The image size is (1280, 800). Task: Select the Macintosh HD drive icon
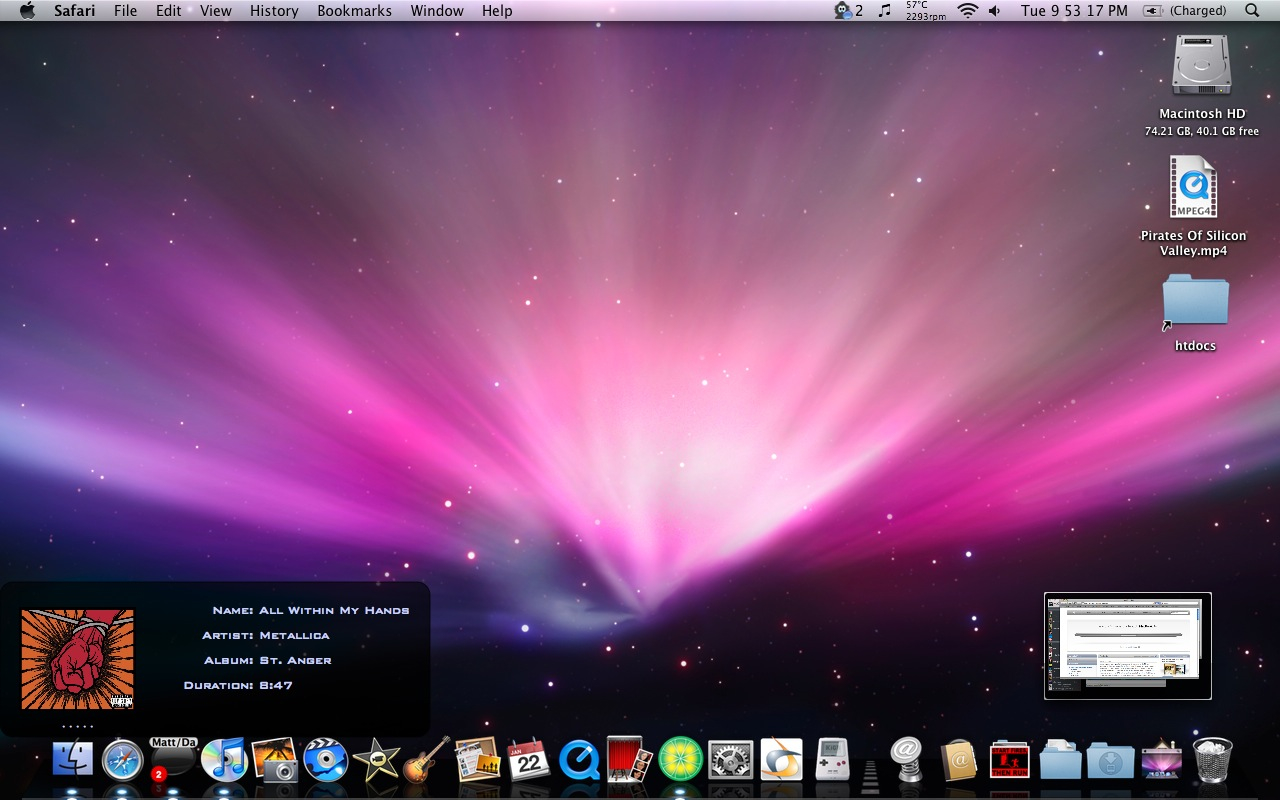click(x=1201, y=66)
